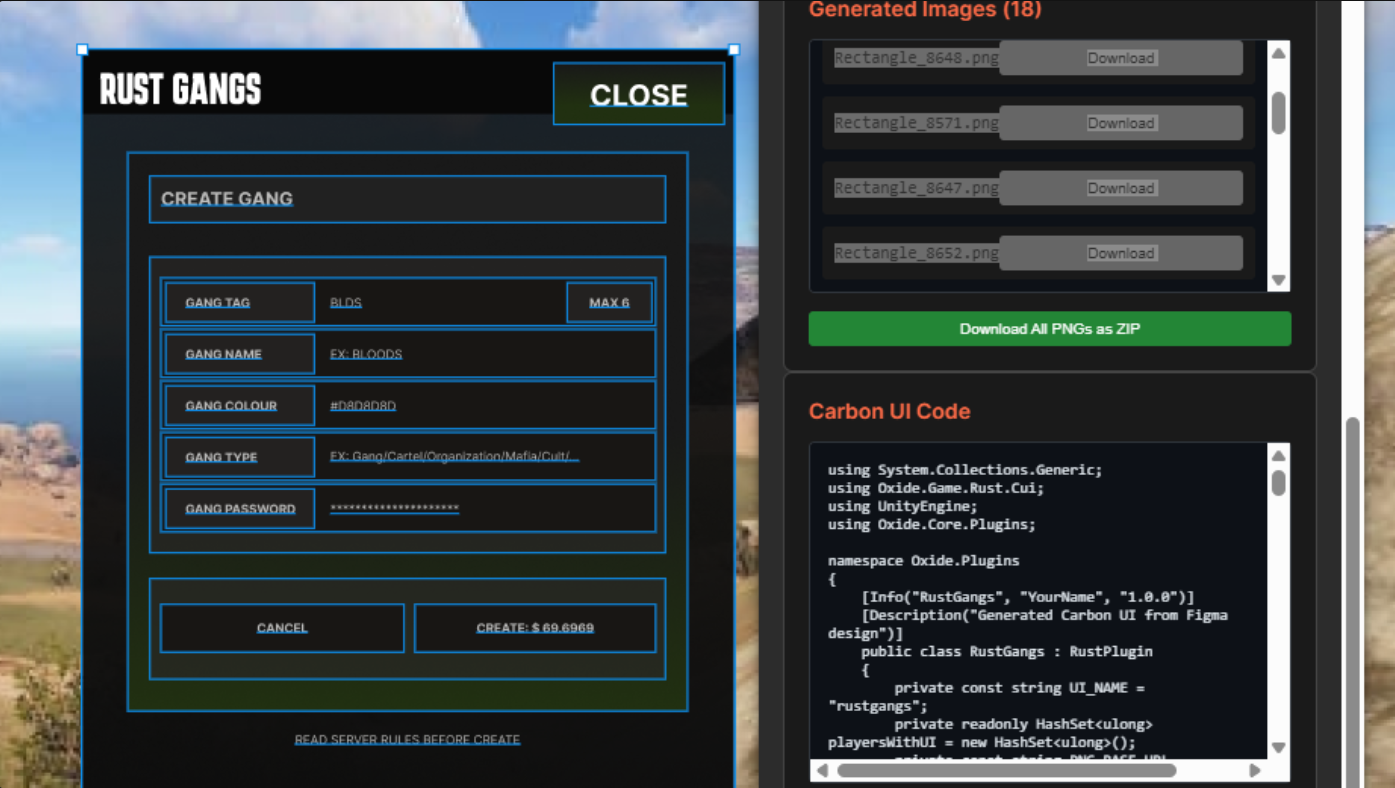The image size is (1395, 788).
Task: Click the Gang Name input field
Action: pos(485,354)
